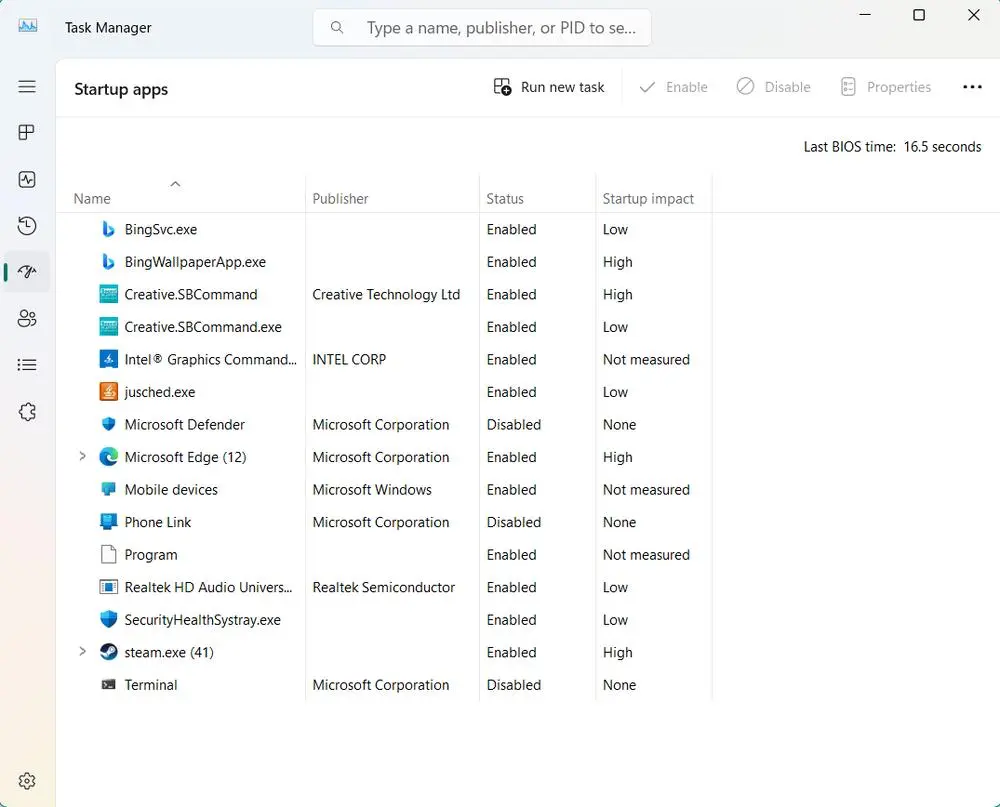The width and height of the screenshot is (1000, 807).
Task: Click Run new task button
Action: click(x=549, y=87)
